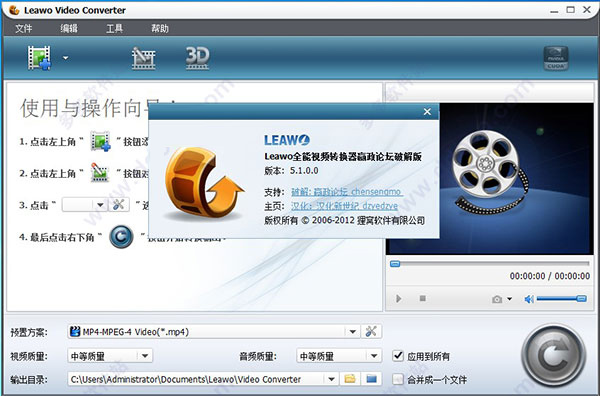Play the preview video
This screenshot has width=600, height=396.
pyautogui.click(x=398, y=298)
